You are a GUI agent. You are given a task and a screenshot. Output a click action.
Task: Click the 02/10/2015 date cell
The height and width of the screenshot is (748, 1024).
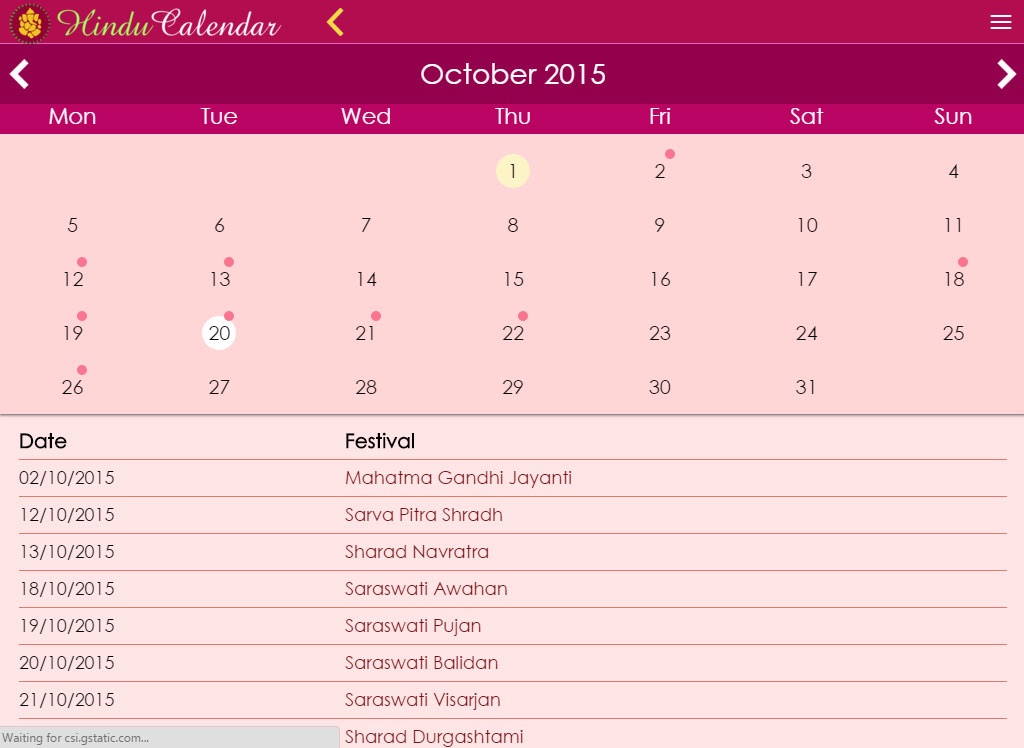[x=67, y=478]
